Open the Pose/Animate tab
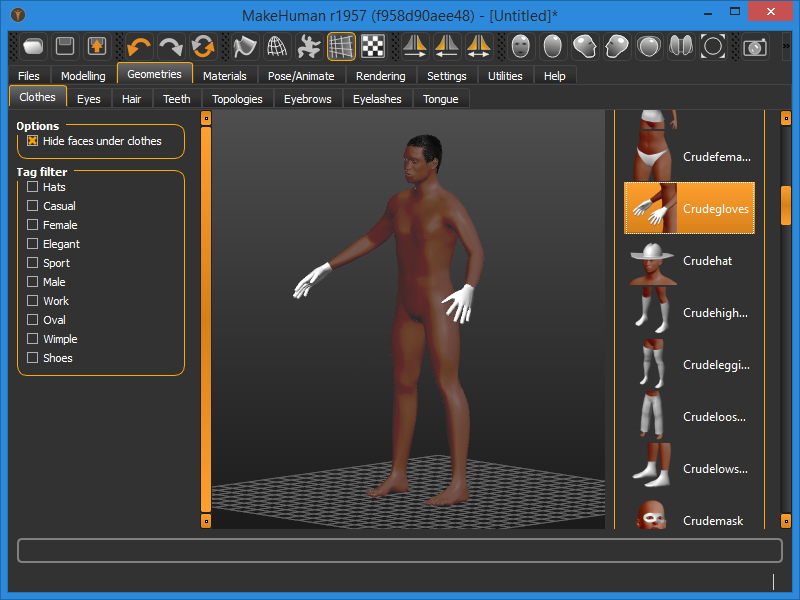This screenshot has width=800, height=600. 301,76
